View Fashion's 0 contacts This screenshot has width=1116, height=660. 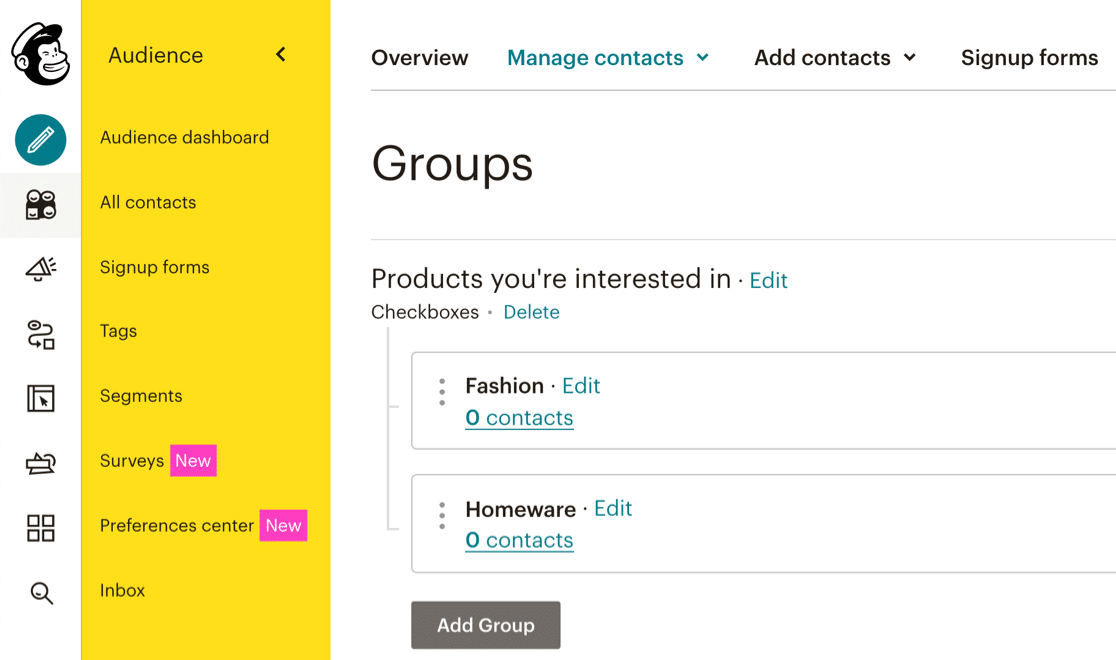519,418
